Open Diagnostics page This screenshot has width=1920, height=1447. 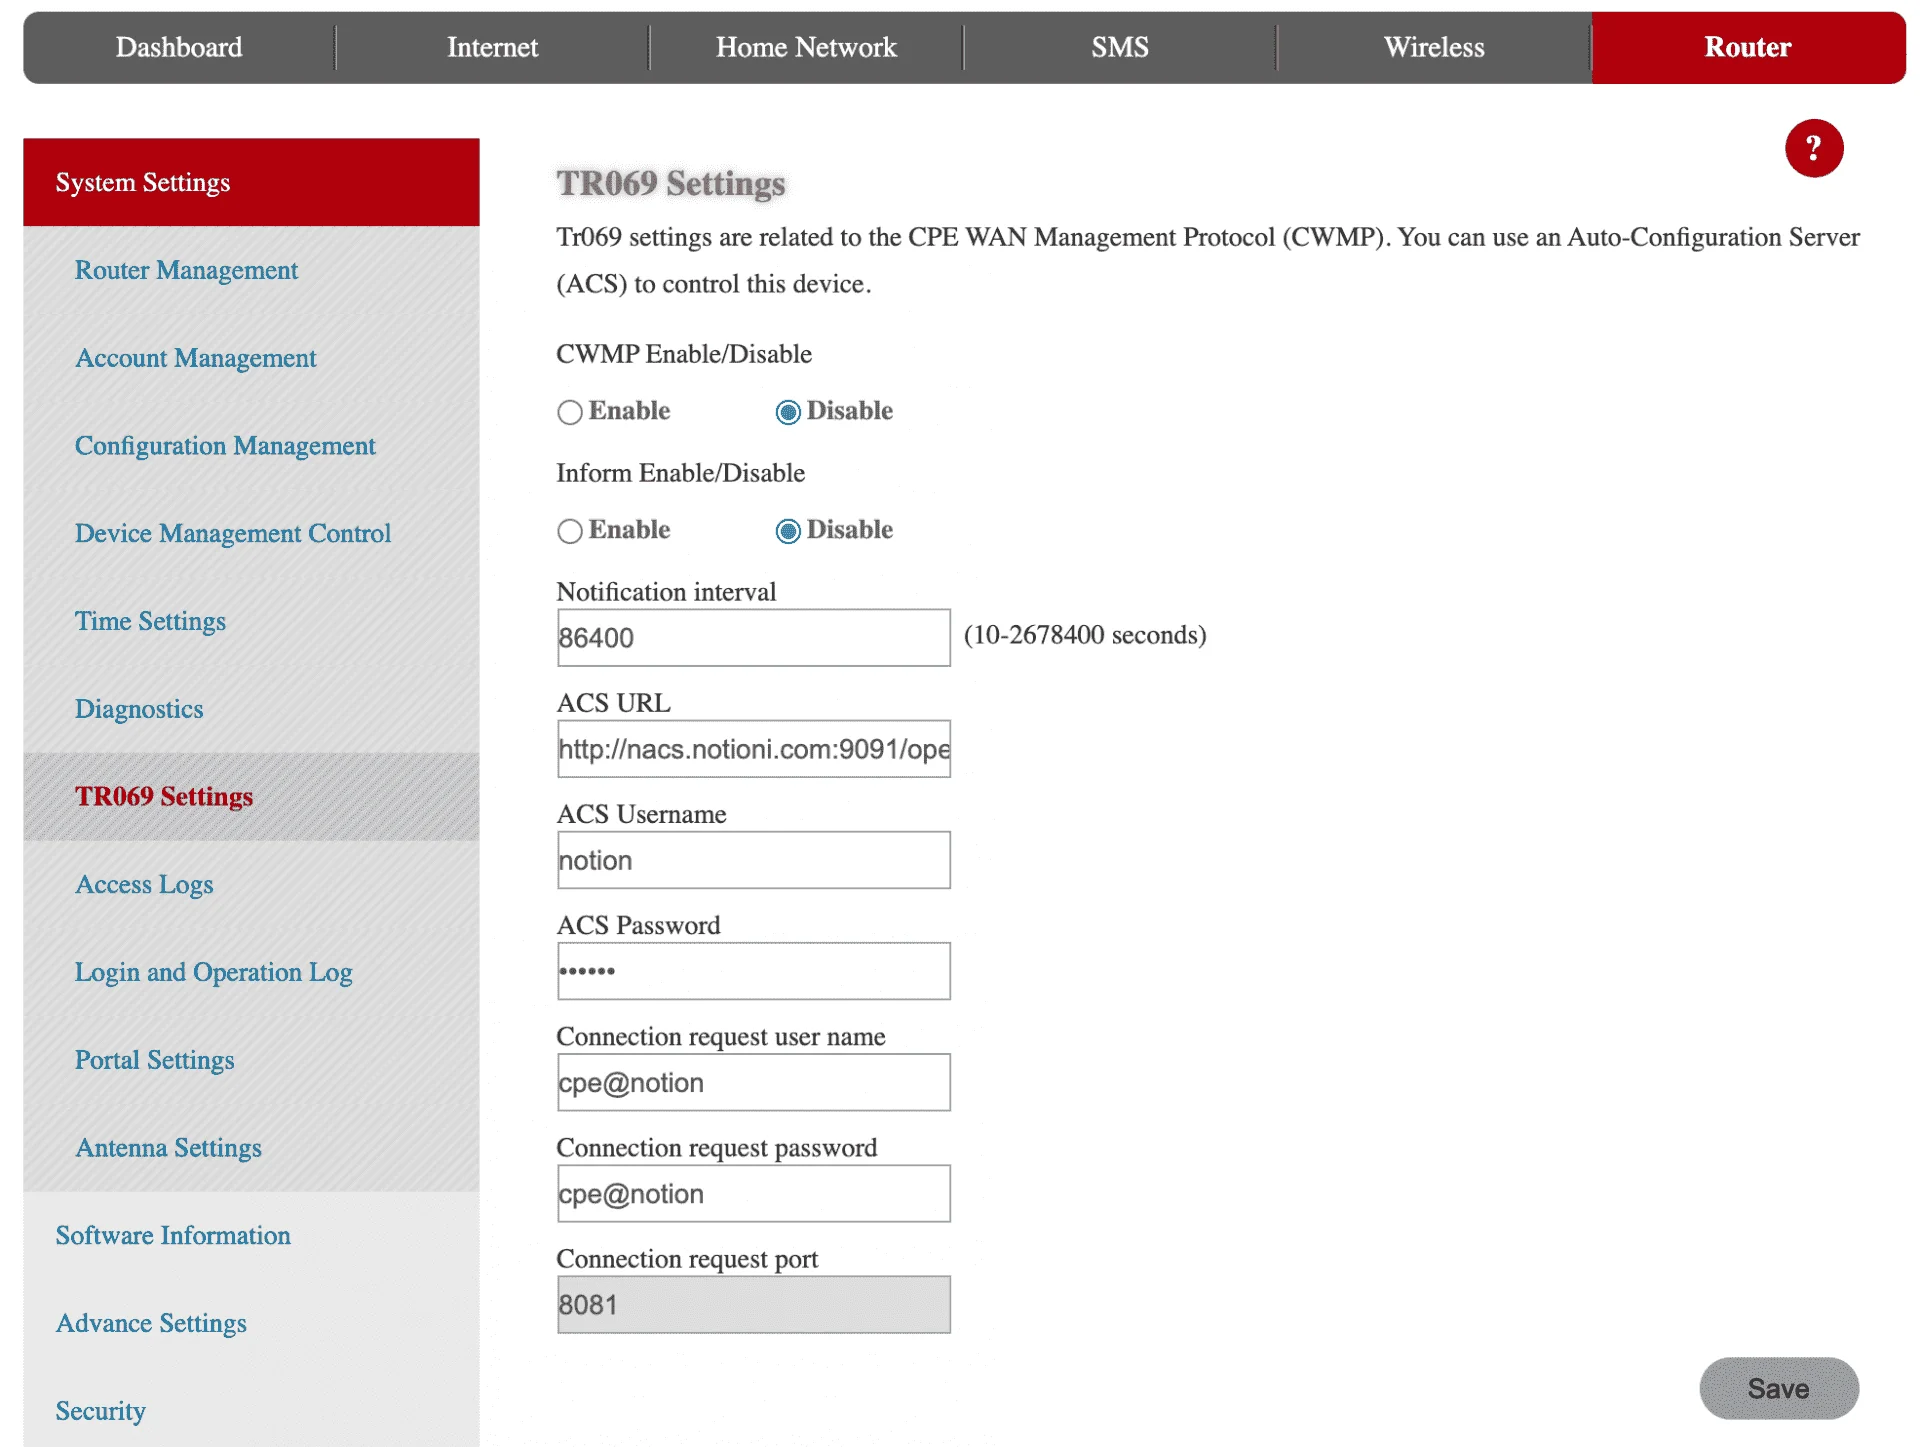(251, 709)
